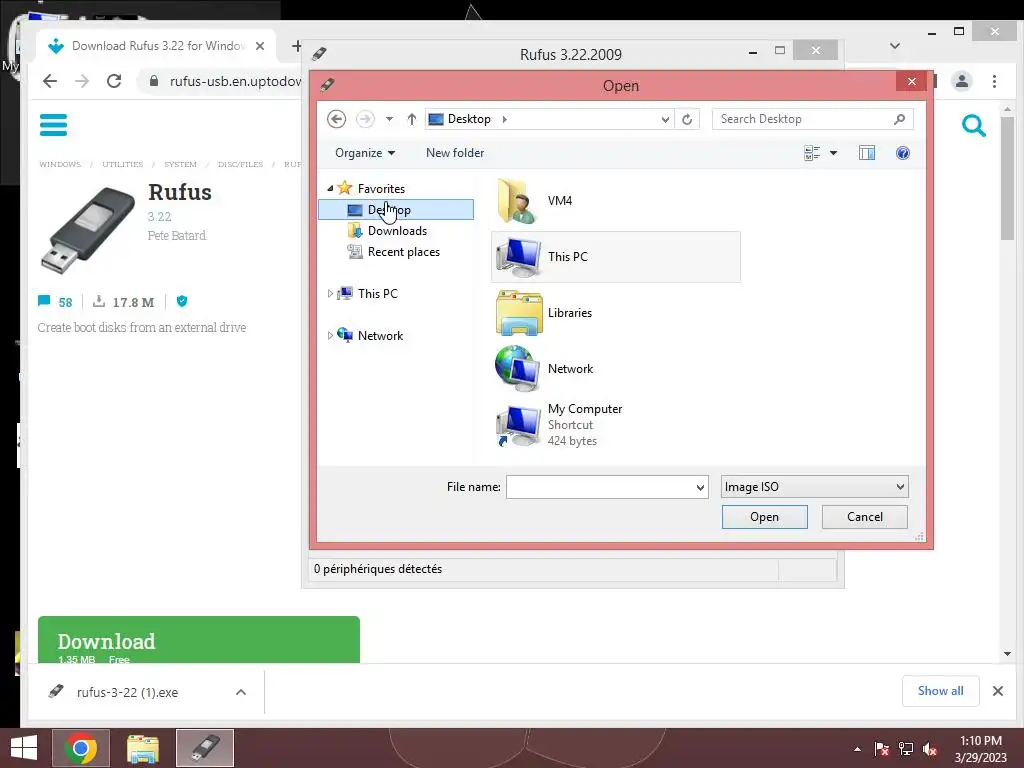Click the Open button
This screenshot has width=1024, height=768.
pos(764,517)
